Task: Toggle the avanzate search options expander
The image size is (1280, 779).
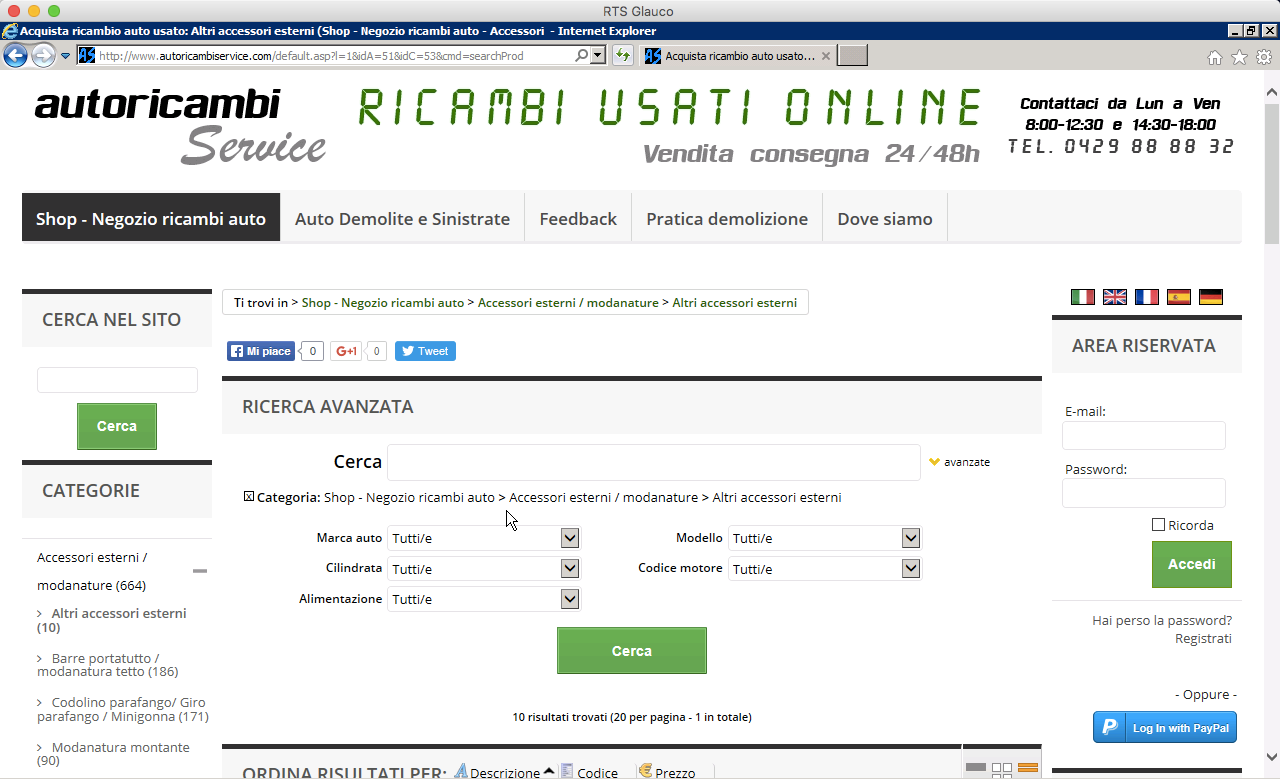Action: tap(960, 462)
